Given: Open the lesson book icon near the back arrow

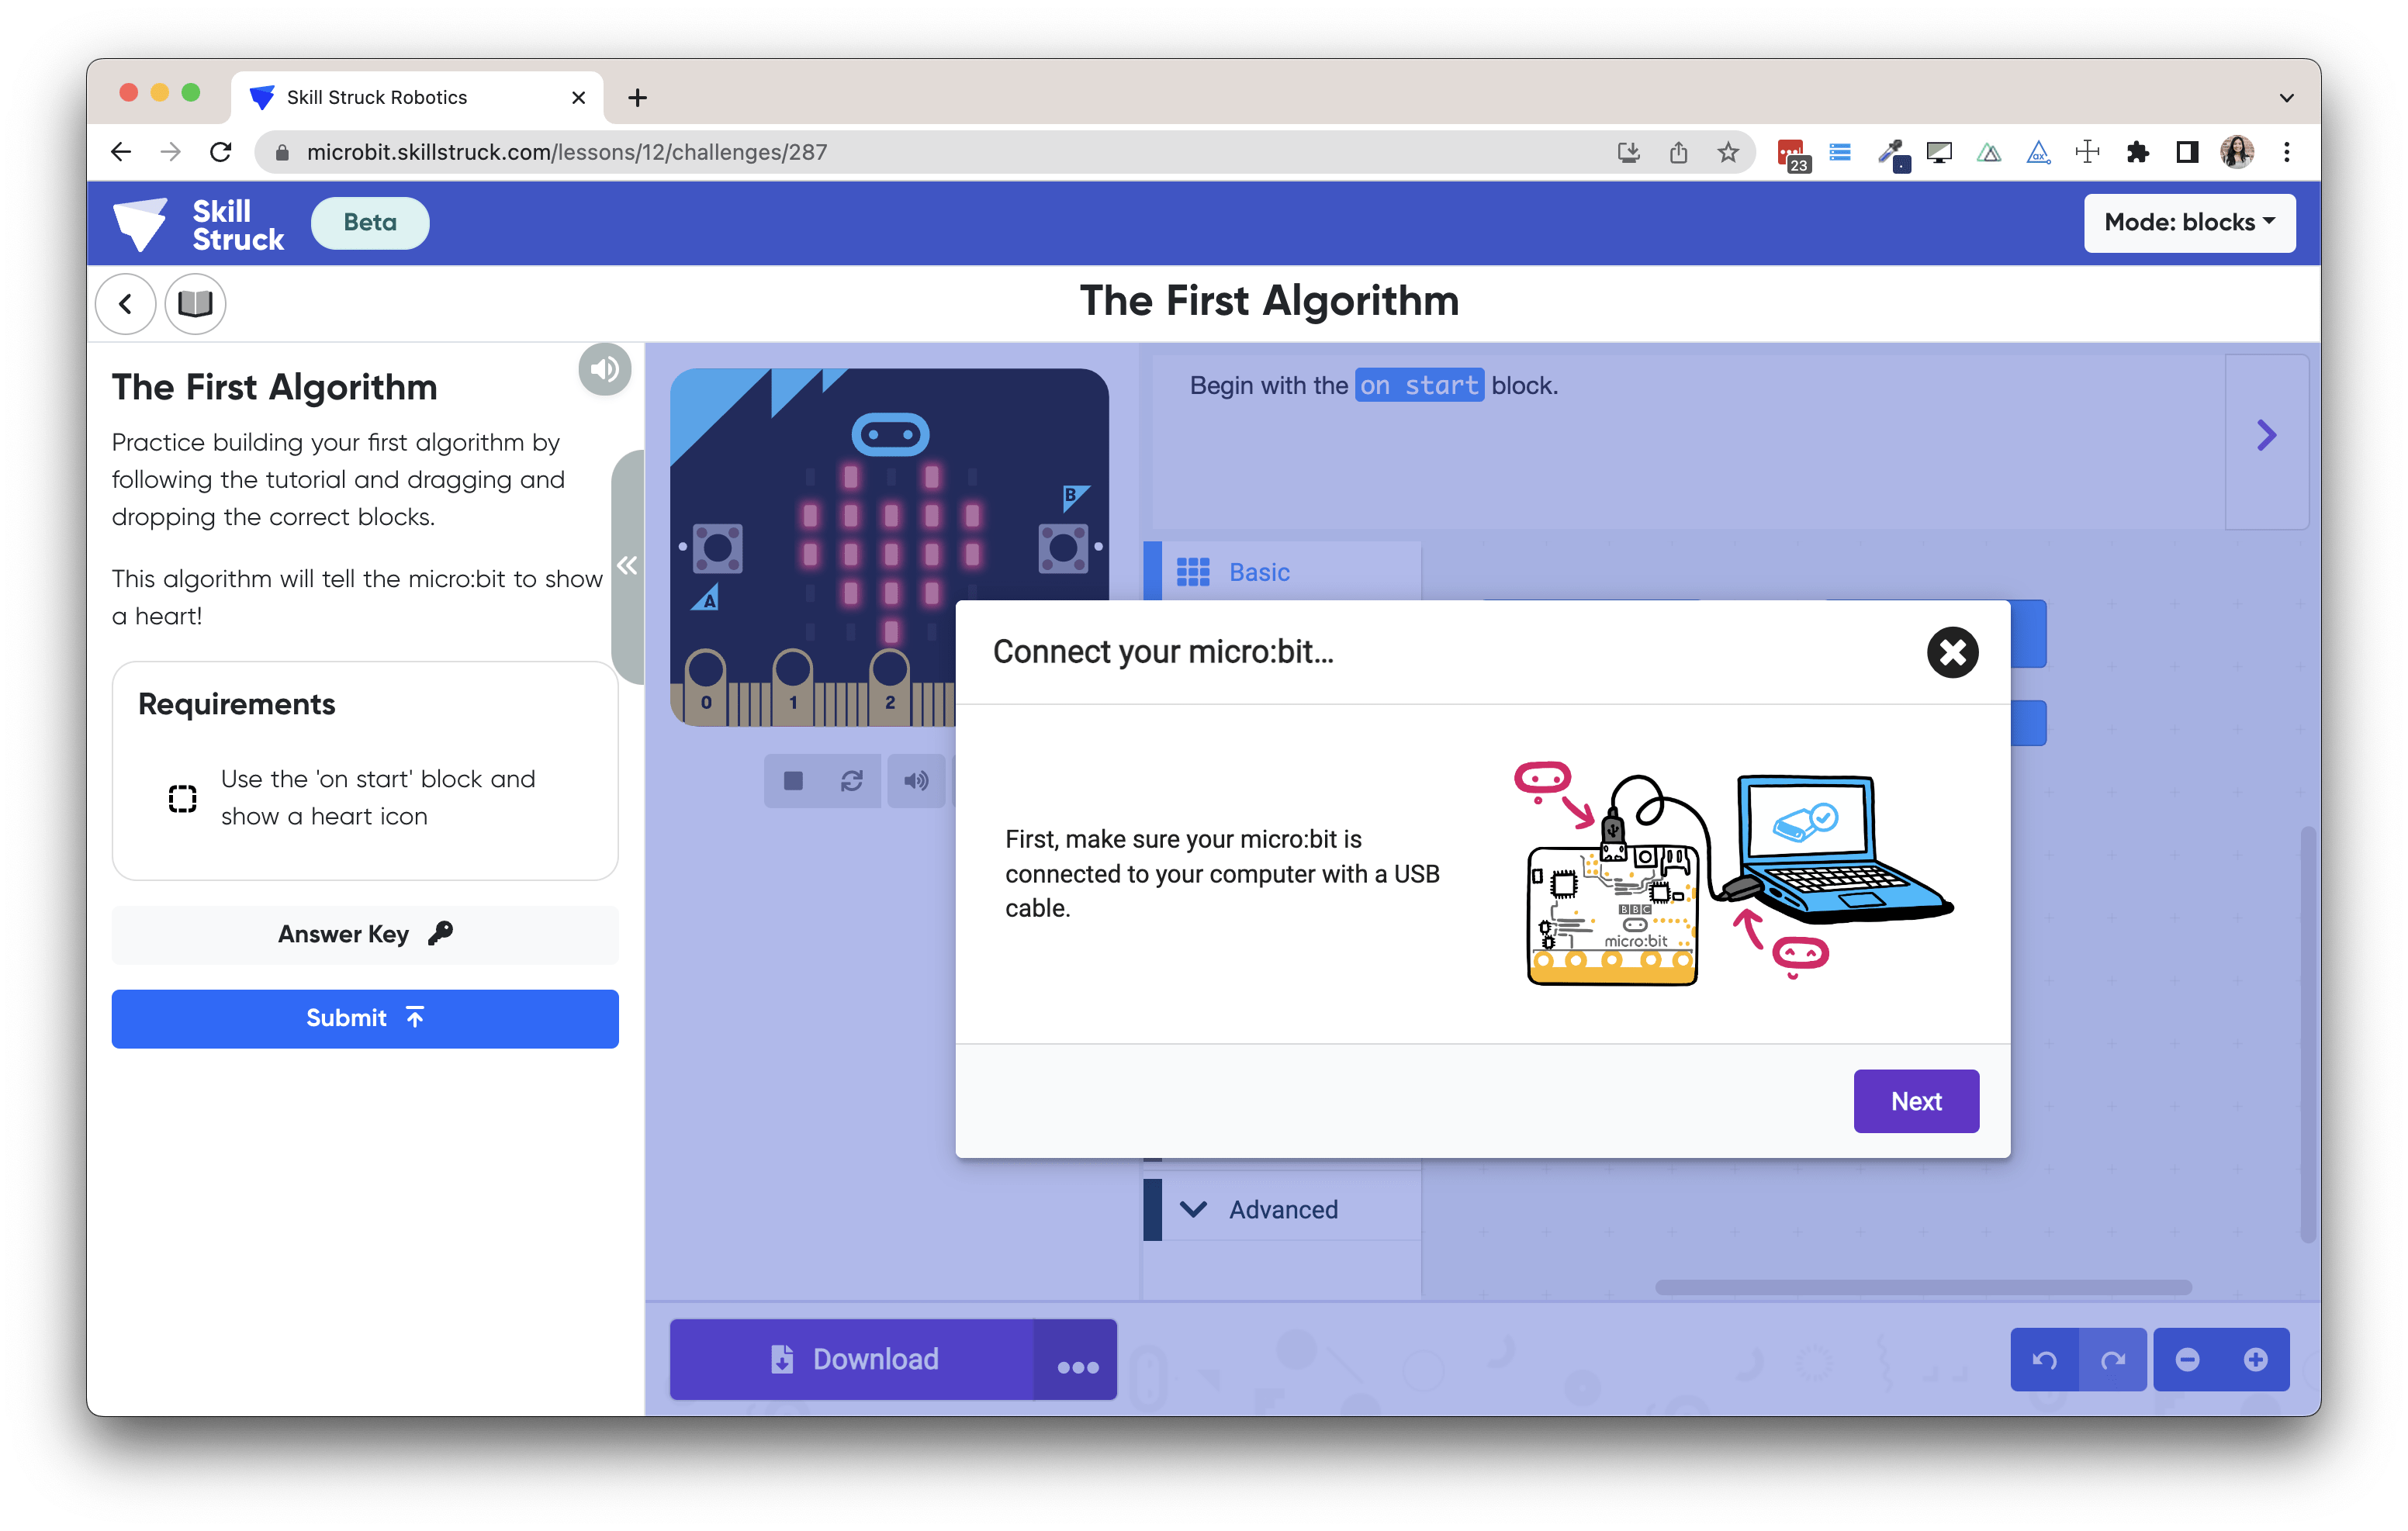Looking at the screenshot, I should pos(194,303).
